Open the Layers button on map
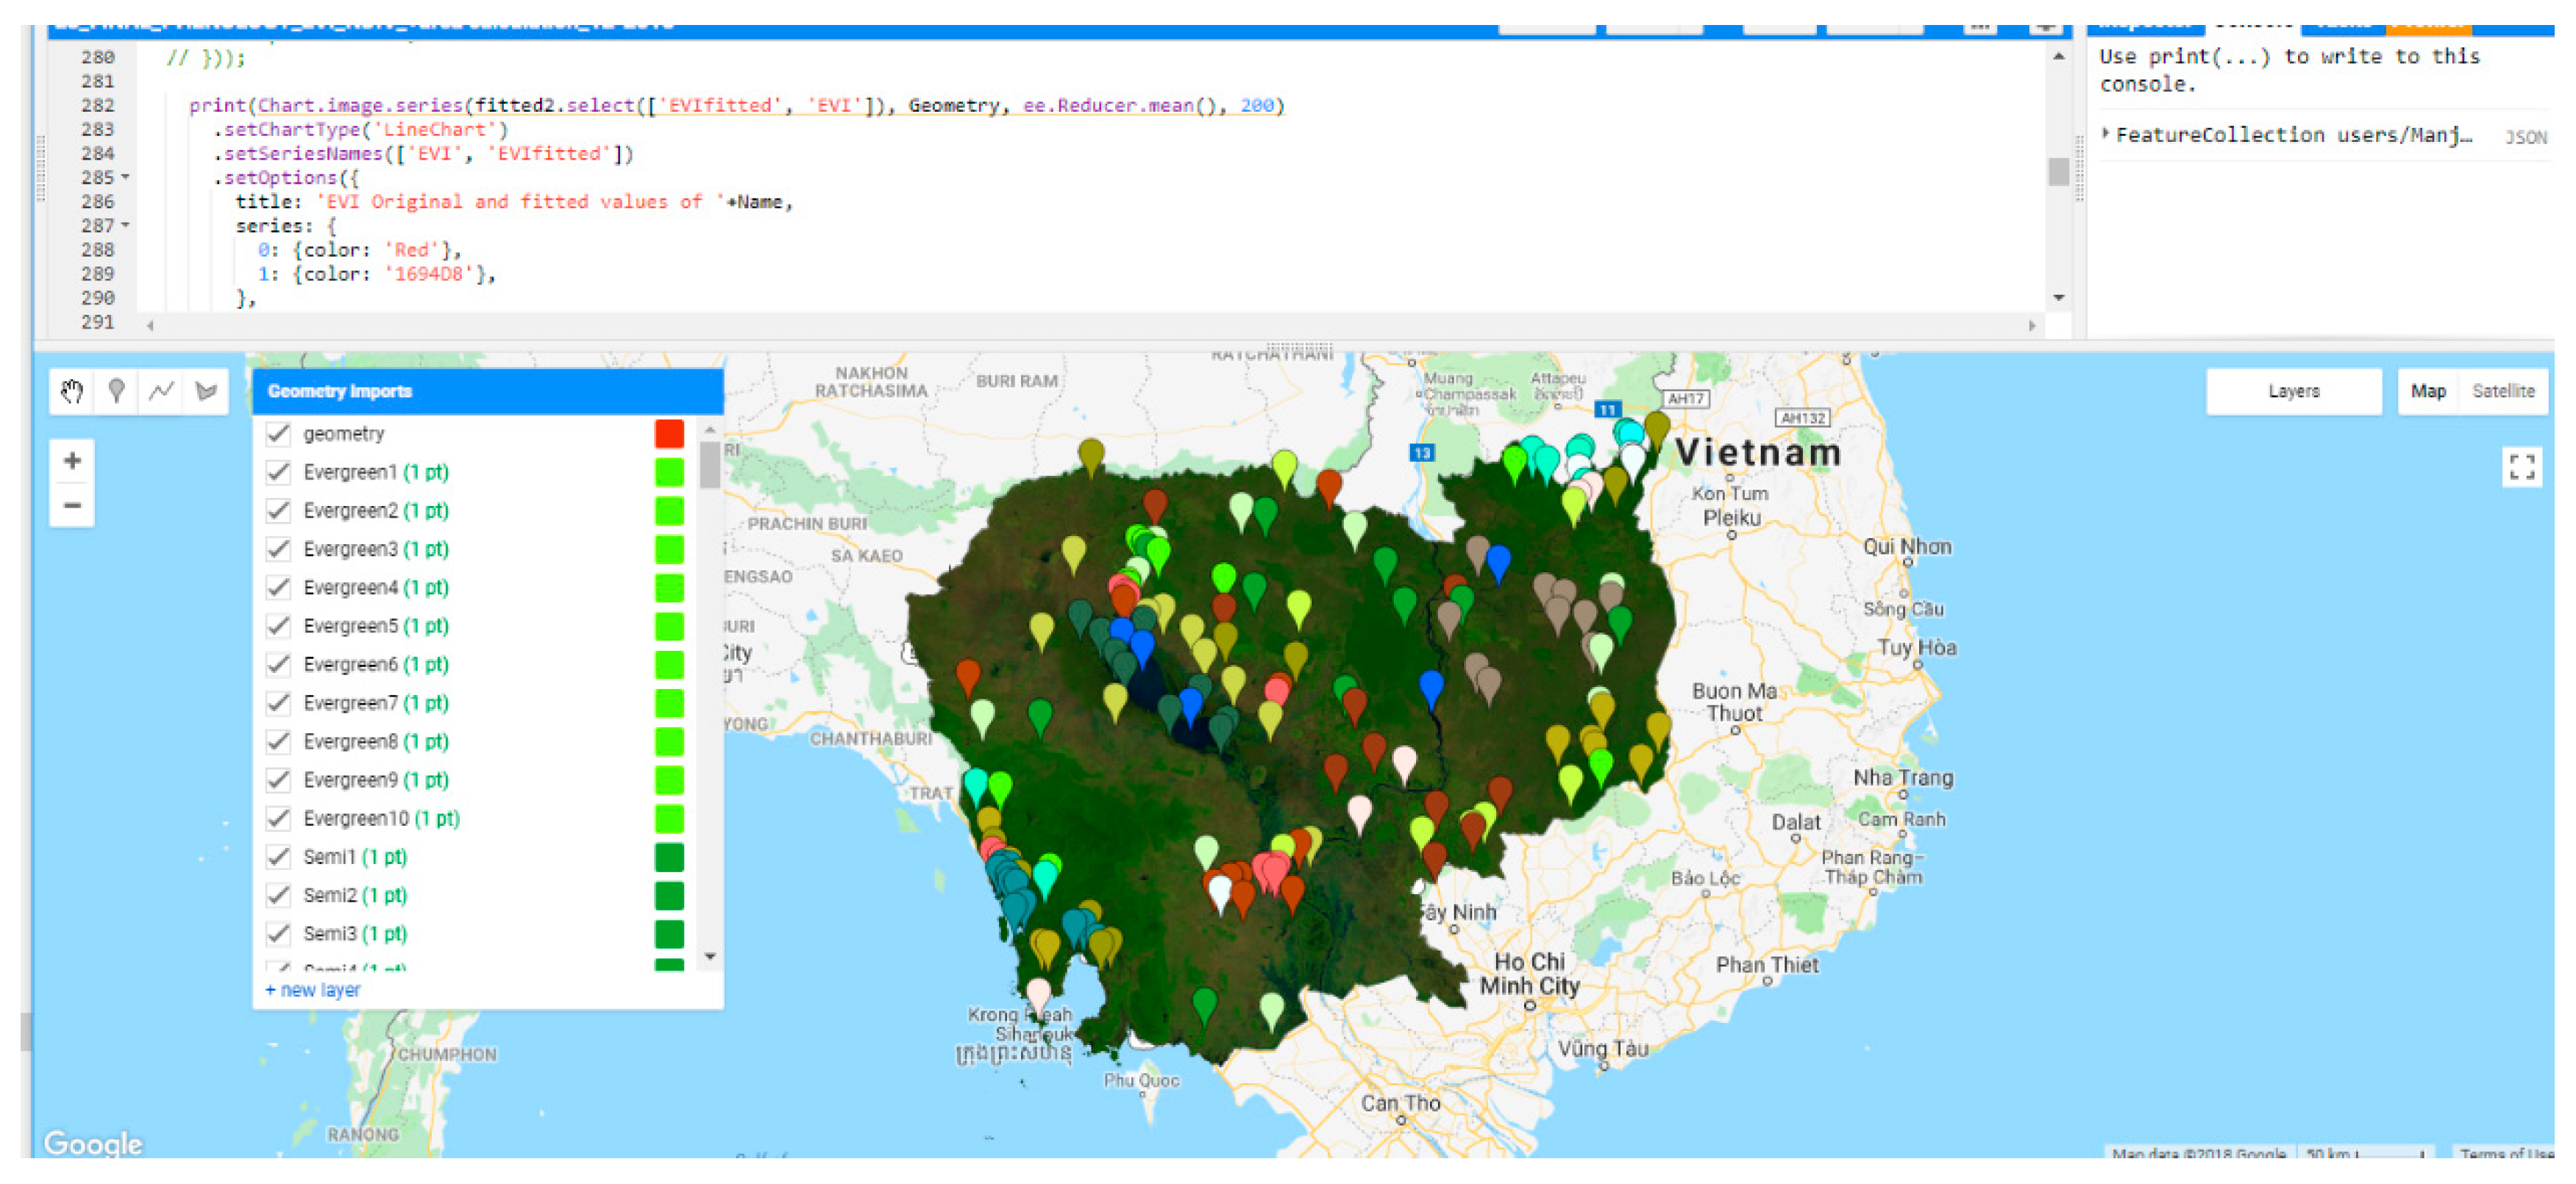2576x1184 pixels. coord(2293,391)
